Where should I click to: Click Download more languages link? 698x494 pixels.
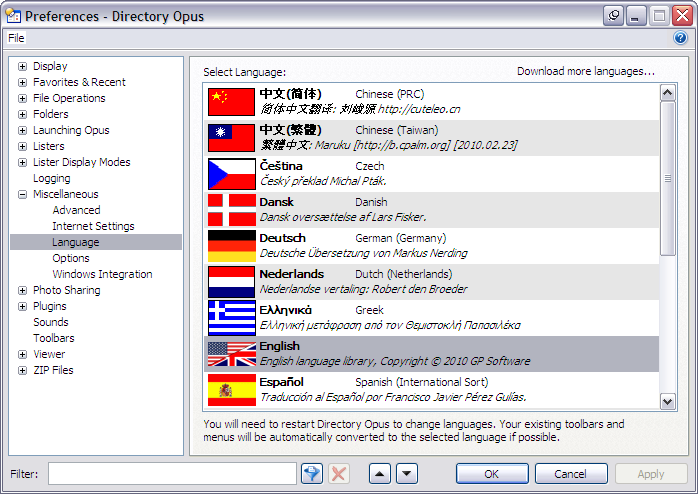(x=586, y=71)
